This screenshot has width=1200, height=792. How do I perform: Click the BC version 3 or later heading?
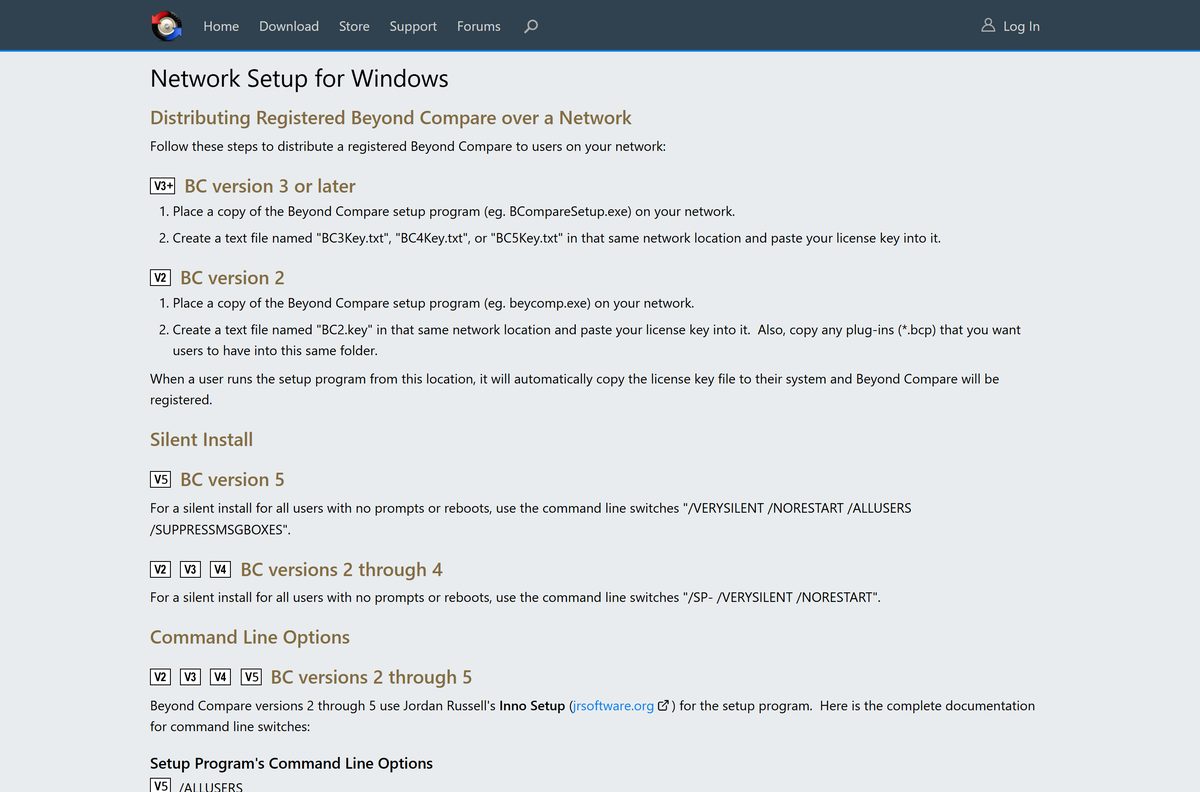coord(270,186)
